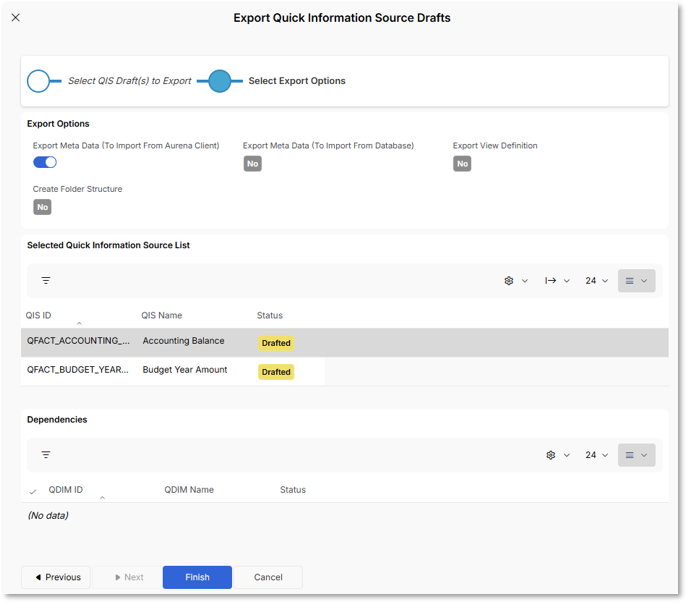This screenshot has width=687, height=603.
Task: Click the export arrow icon in Source List toolbar
Action: [x=551, y=281]
